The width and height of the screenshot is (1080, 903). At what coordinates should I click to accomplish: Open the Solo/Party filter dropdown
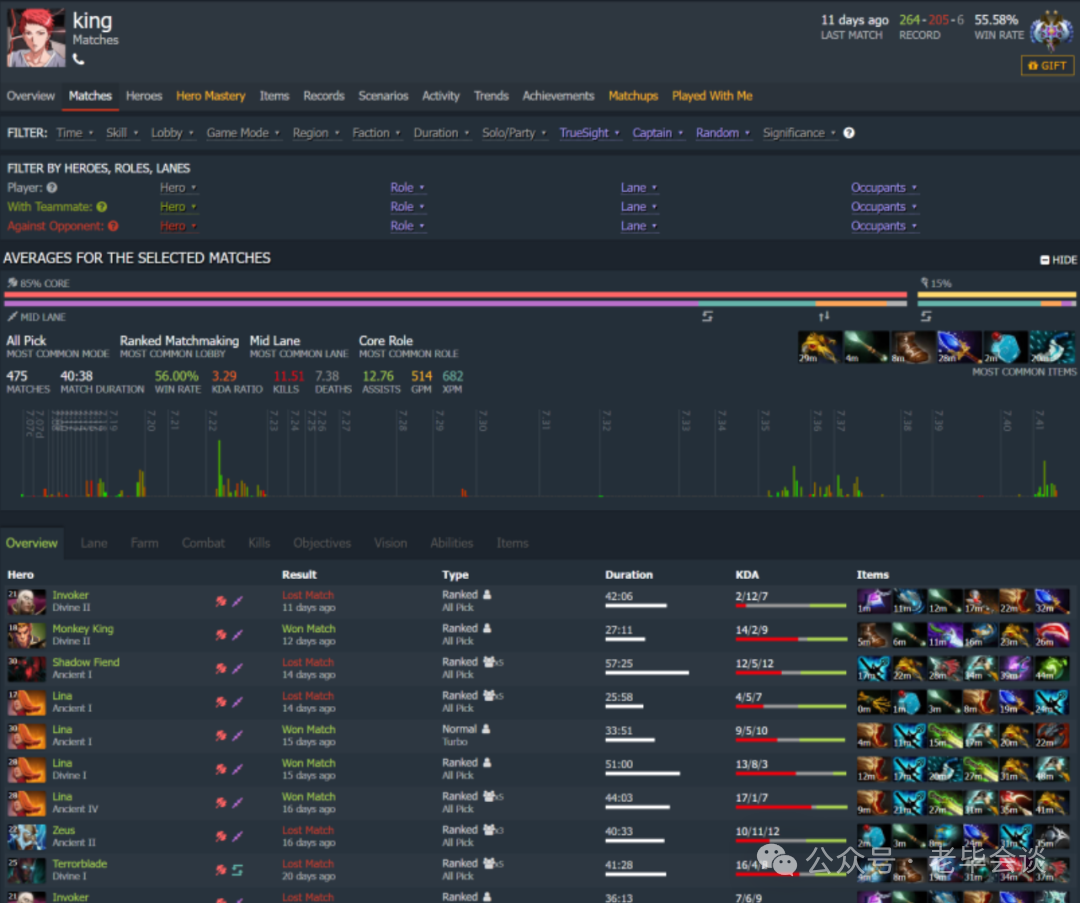pos(514,133)
